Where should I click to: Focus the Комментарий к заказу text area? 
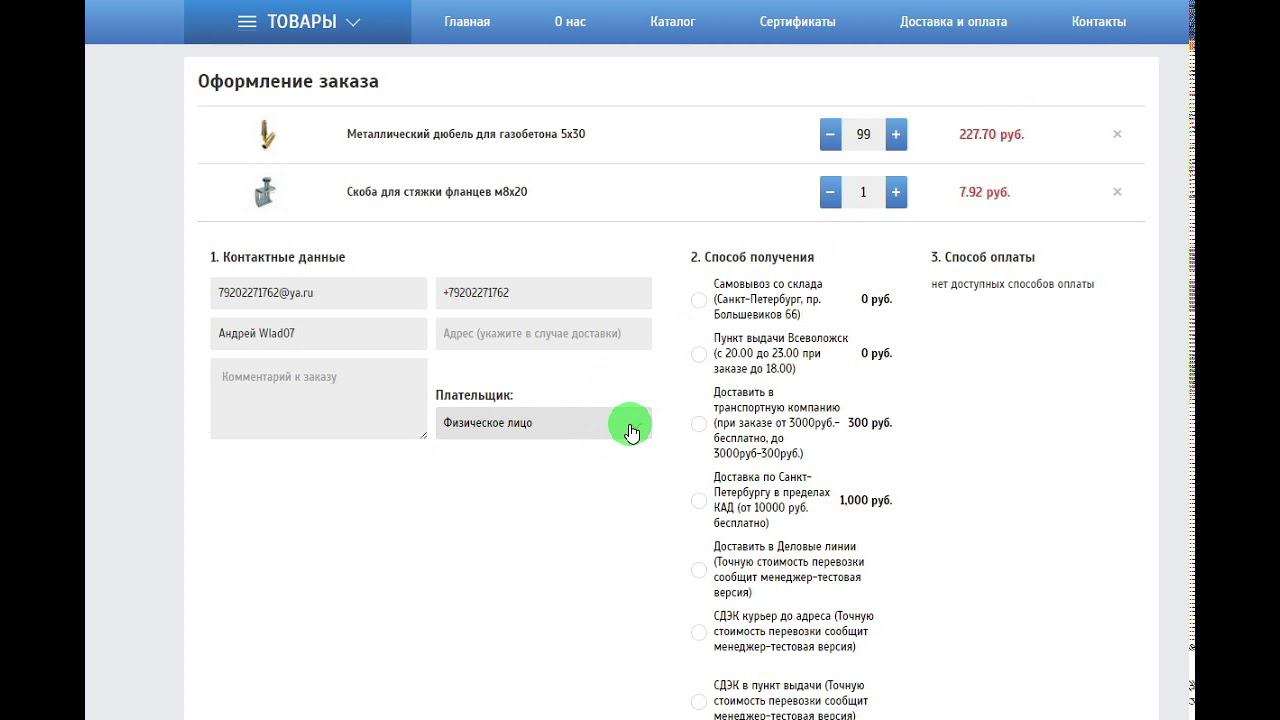click(x=319, y=399)
